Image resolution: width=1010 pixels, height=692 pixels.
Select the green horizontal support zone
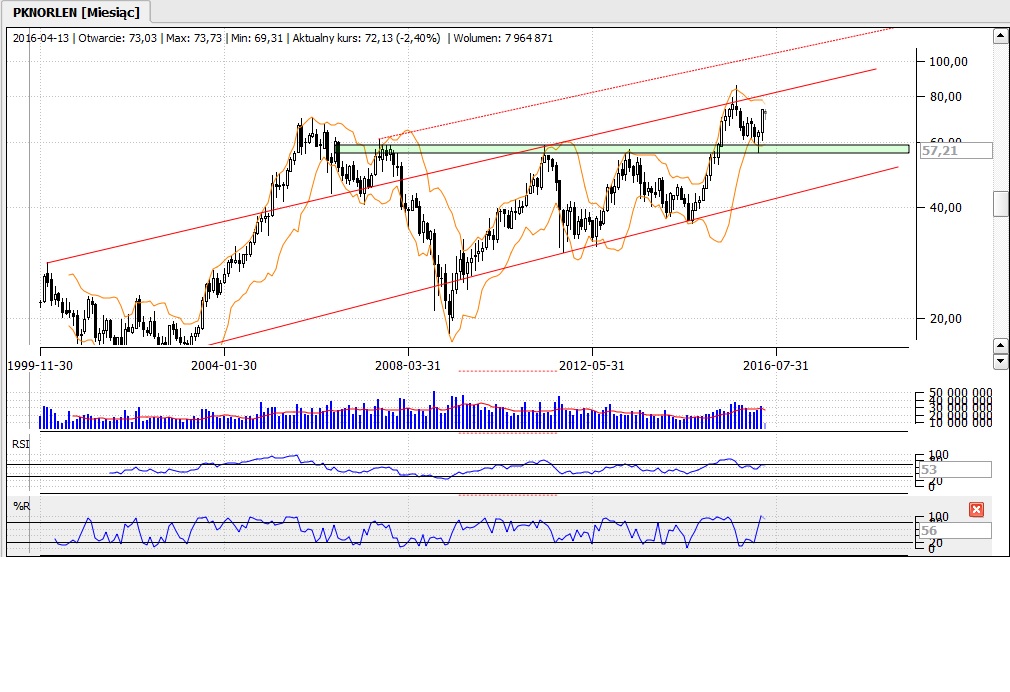620,149
